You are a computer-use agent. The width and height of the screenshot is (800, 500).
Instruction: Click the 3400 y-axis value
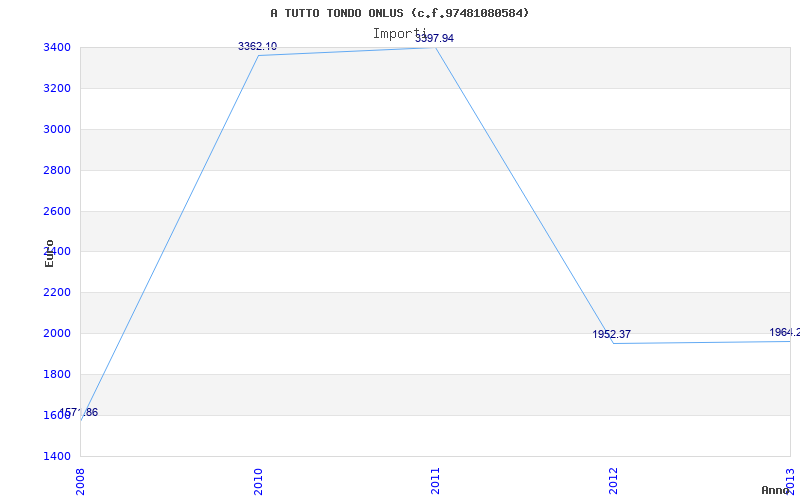(57, 48)
